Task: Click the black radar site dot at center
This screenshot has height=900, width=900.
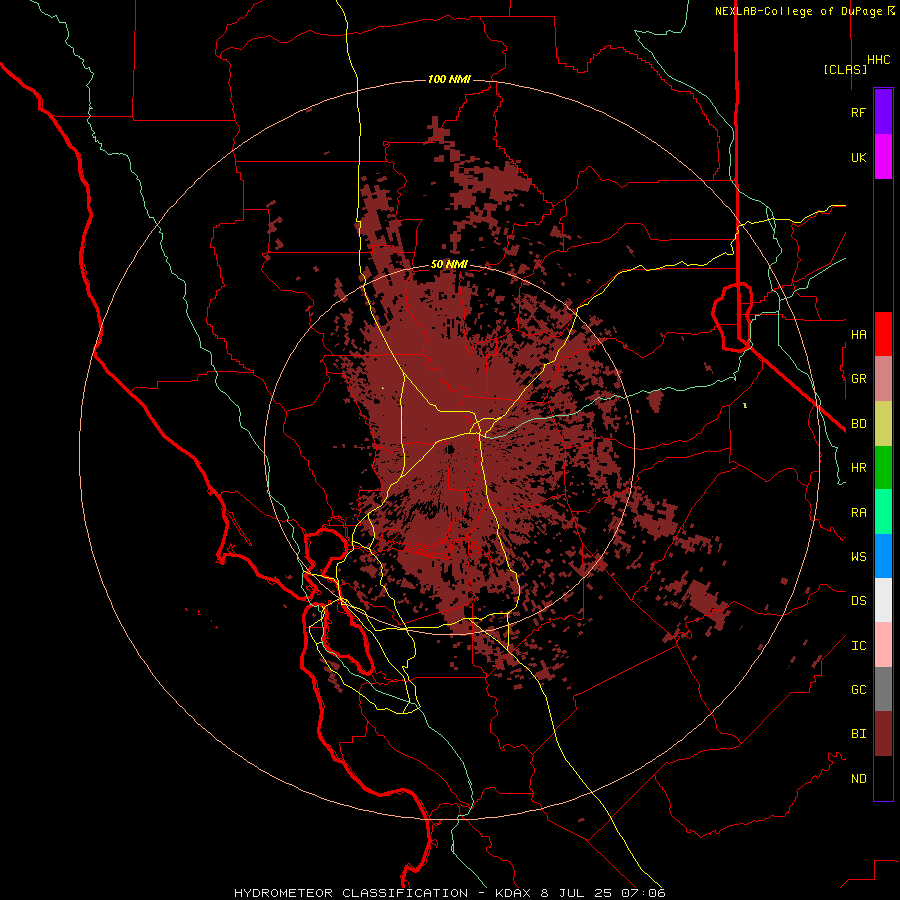Action: point(450,449)
